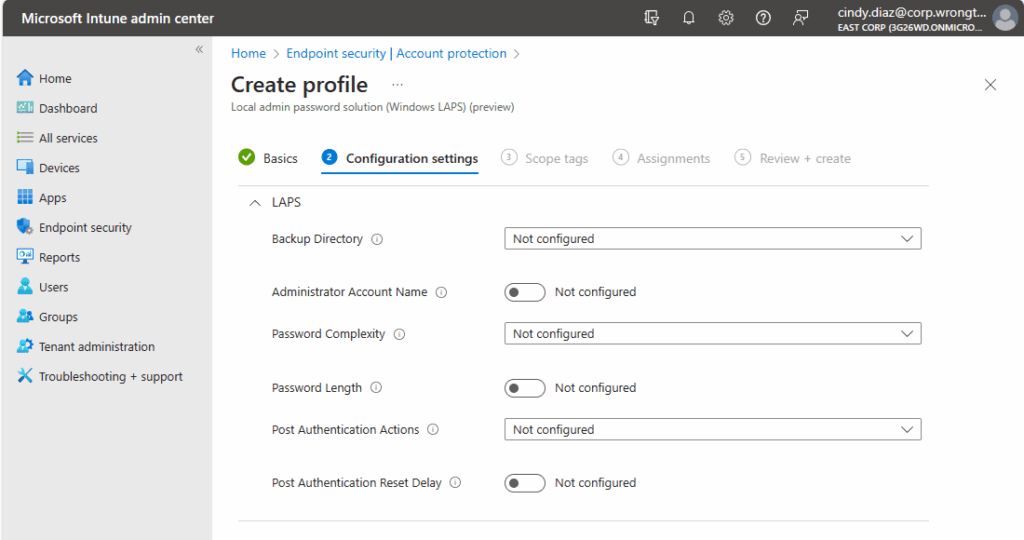Open the settings gear icon
This screenshot has width=1024, height=540.
coord(726,18)
